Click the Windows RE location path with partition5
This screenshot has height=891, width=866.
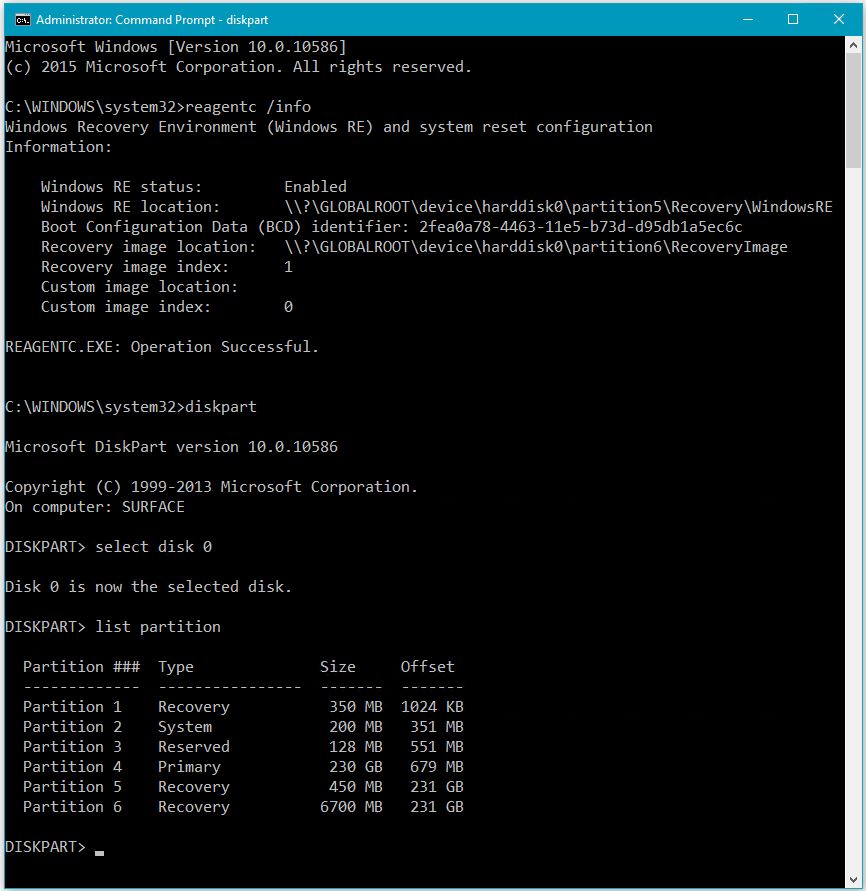point(559,207)
